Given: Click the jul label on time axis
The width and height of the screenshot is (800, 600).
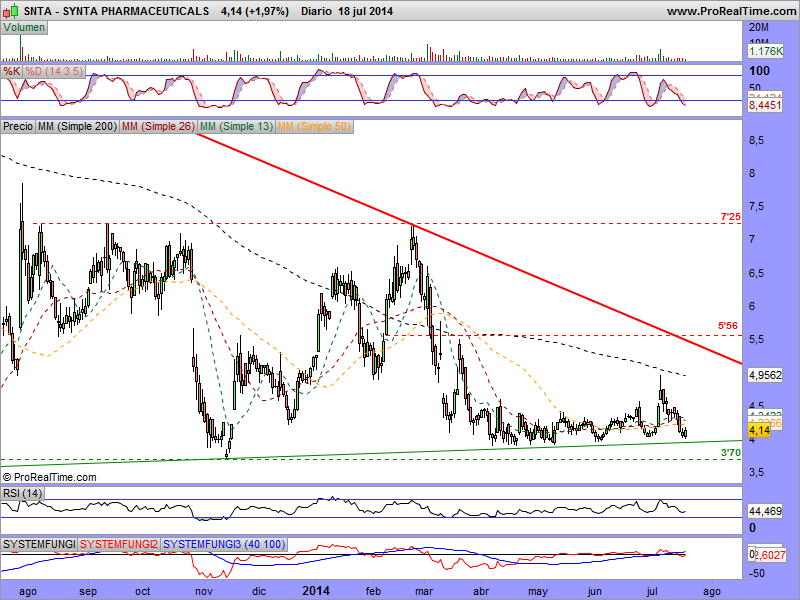Looking at the screenshot, I should pyautogui.click(x=652, y=591).
